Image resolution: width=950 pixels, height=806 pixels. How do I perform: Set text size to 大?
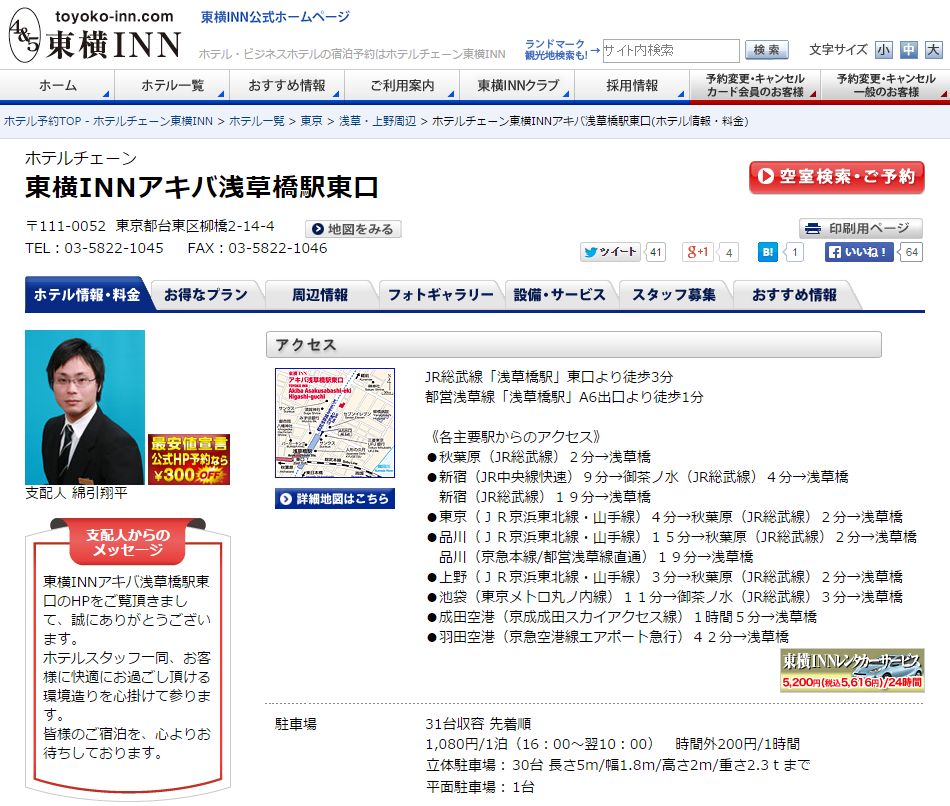point(933,50)
